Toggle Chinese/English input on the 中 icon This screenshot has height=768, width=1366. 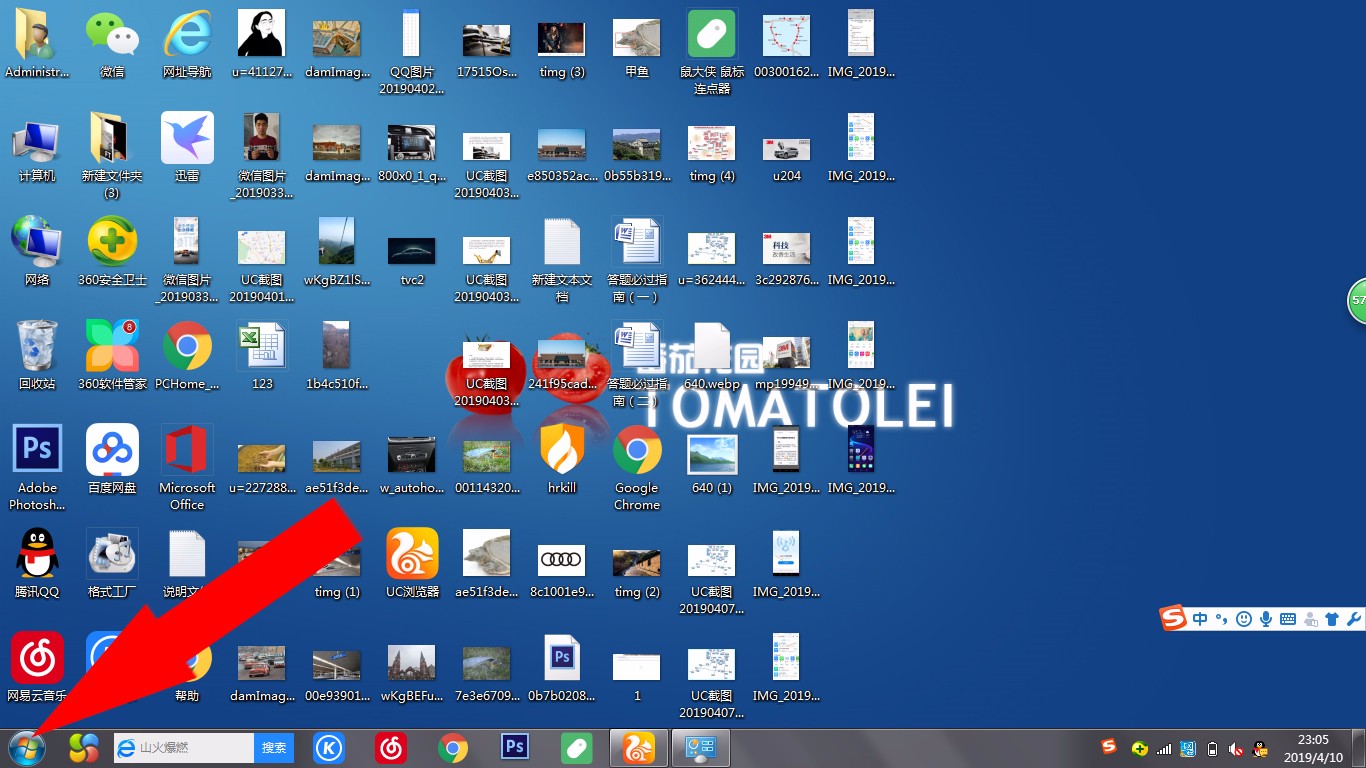(1200, 618)
